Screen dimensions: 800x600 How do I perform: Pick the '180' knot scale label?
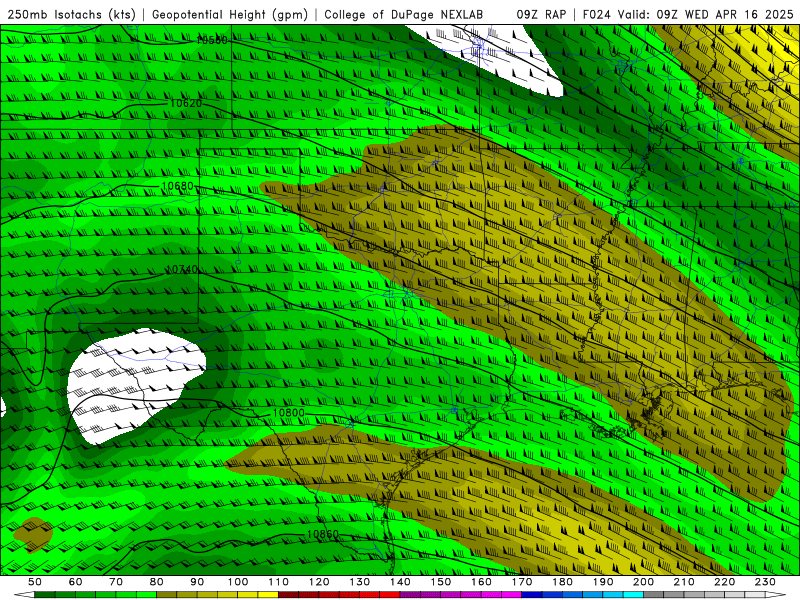point(562,582)
